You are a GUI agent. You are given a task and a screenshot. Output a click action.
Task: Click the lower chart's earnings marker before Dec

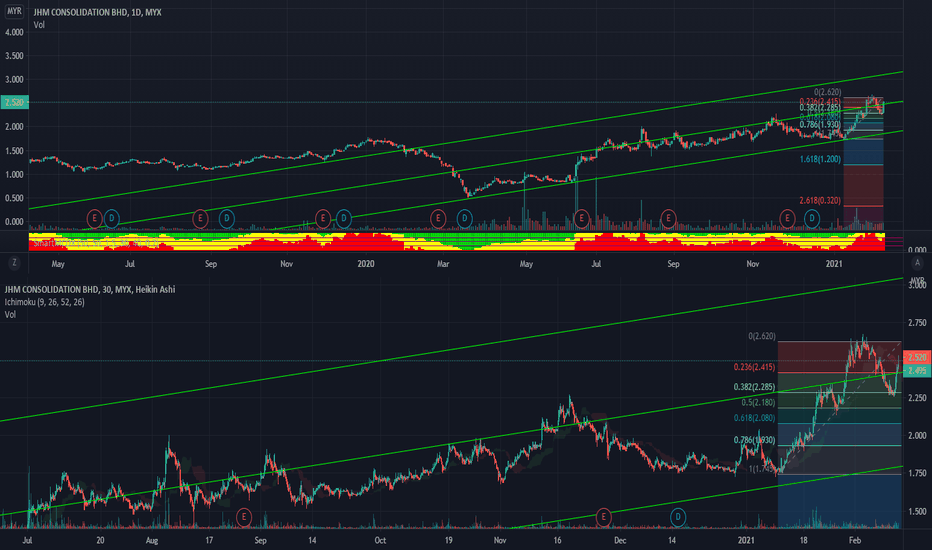pos(603,517)
